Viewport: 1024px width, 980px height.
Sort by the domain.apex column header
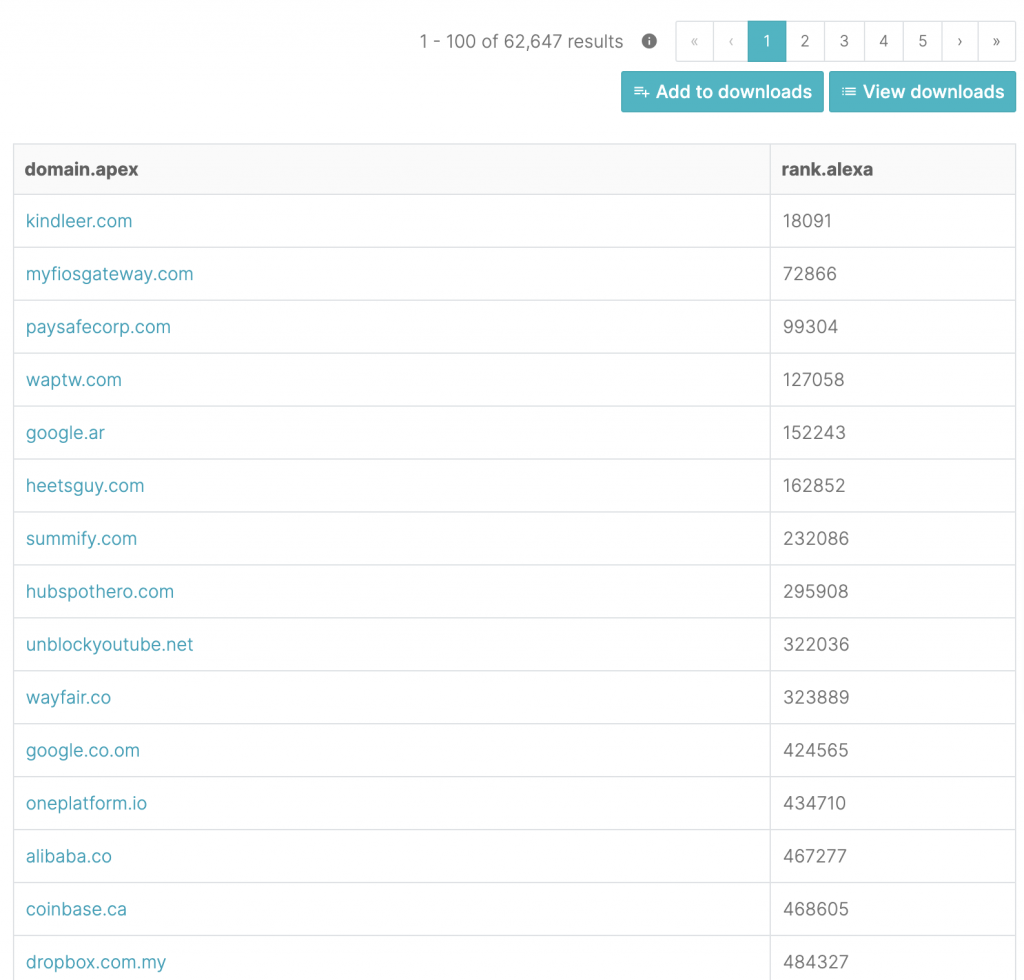pos(82,169)
